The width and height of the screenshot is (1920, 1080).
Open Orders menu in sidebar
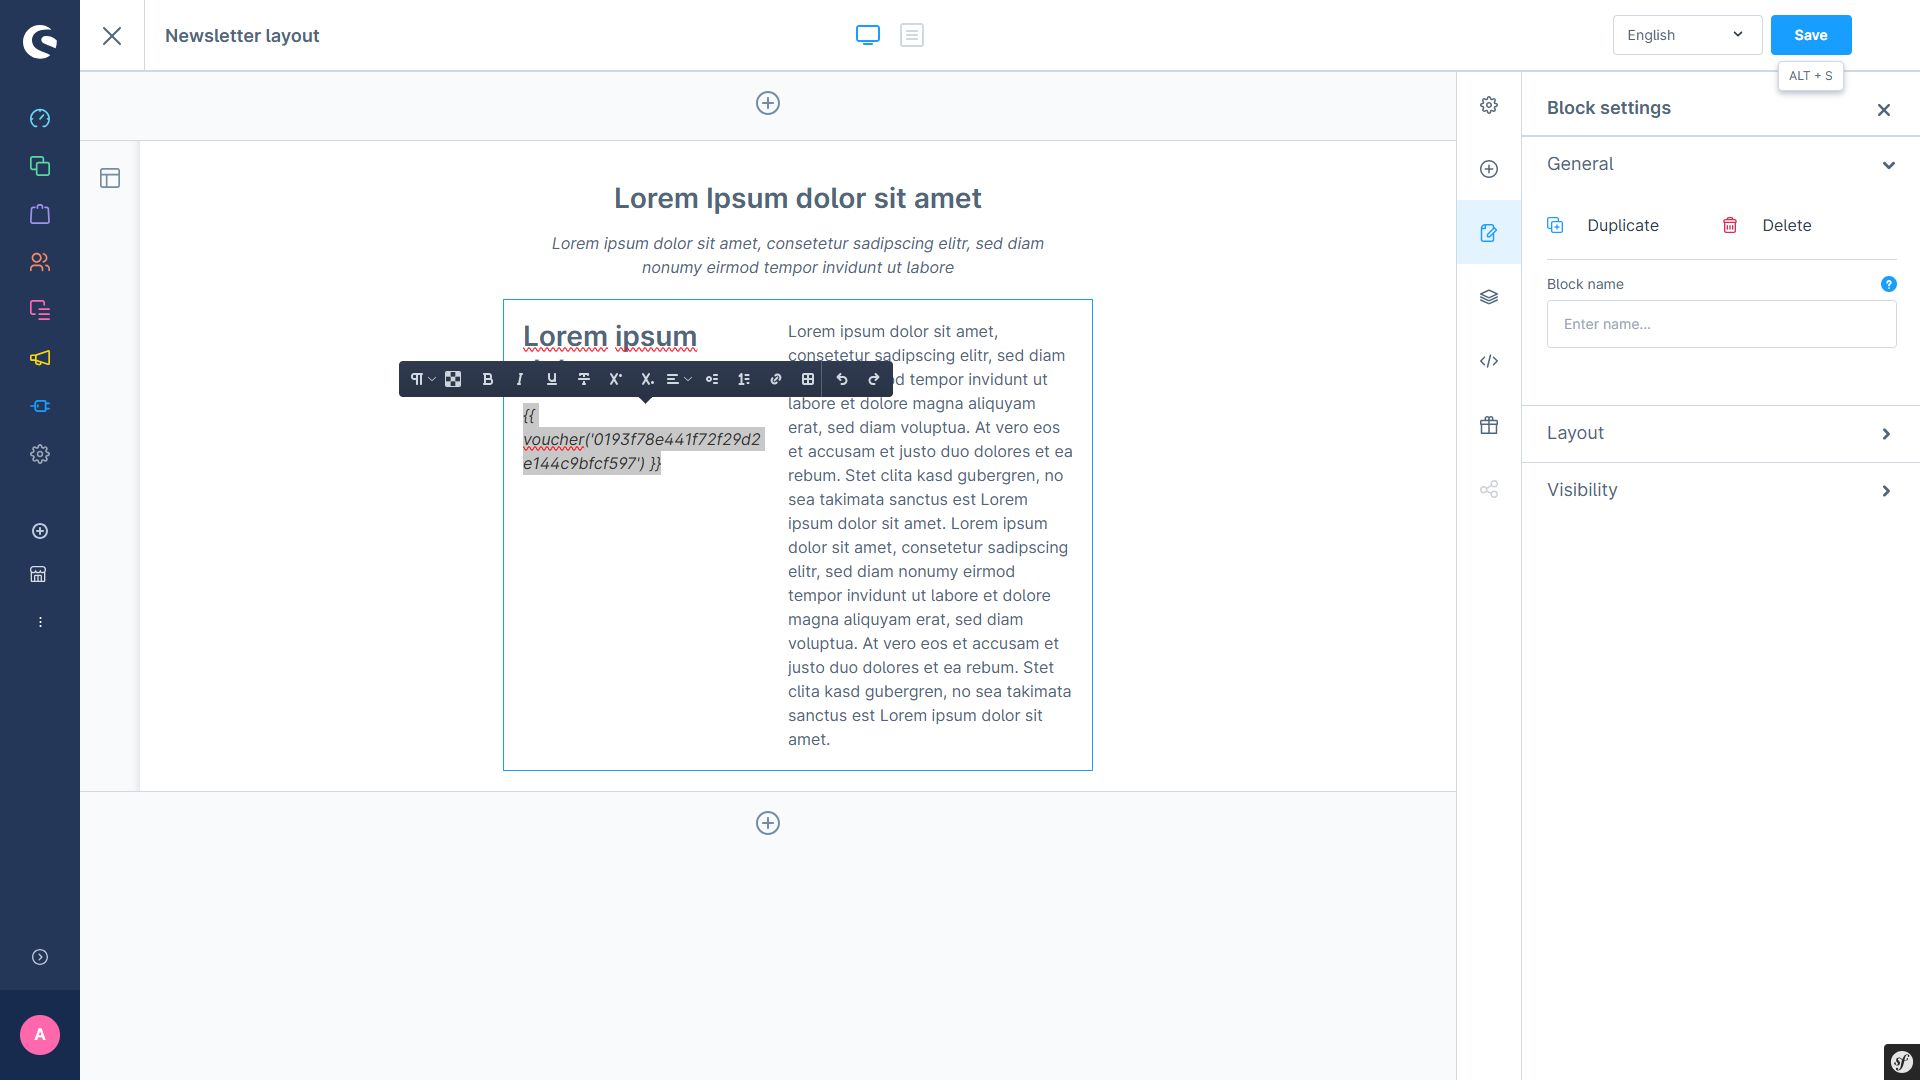click(x=40, y=310)
